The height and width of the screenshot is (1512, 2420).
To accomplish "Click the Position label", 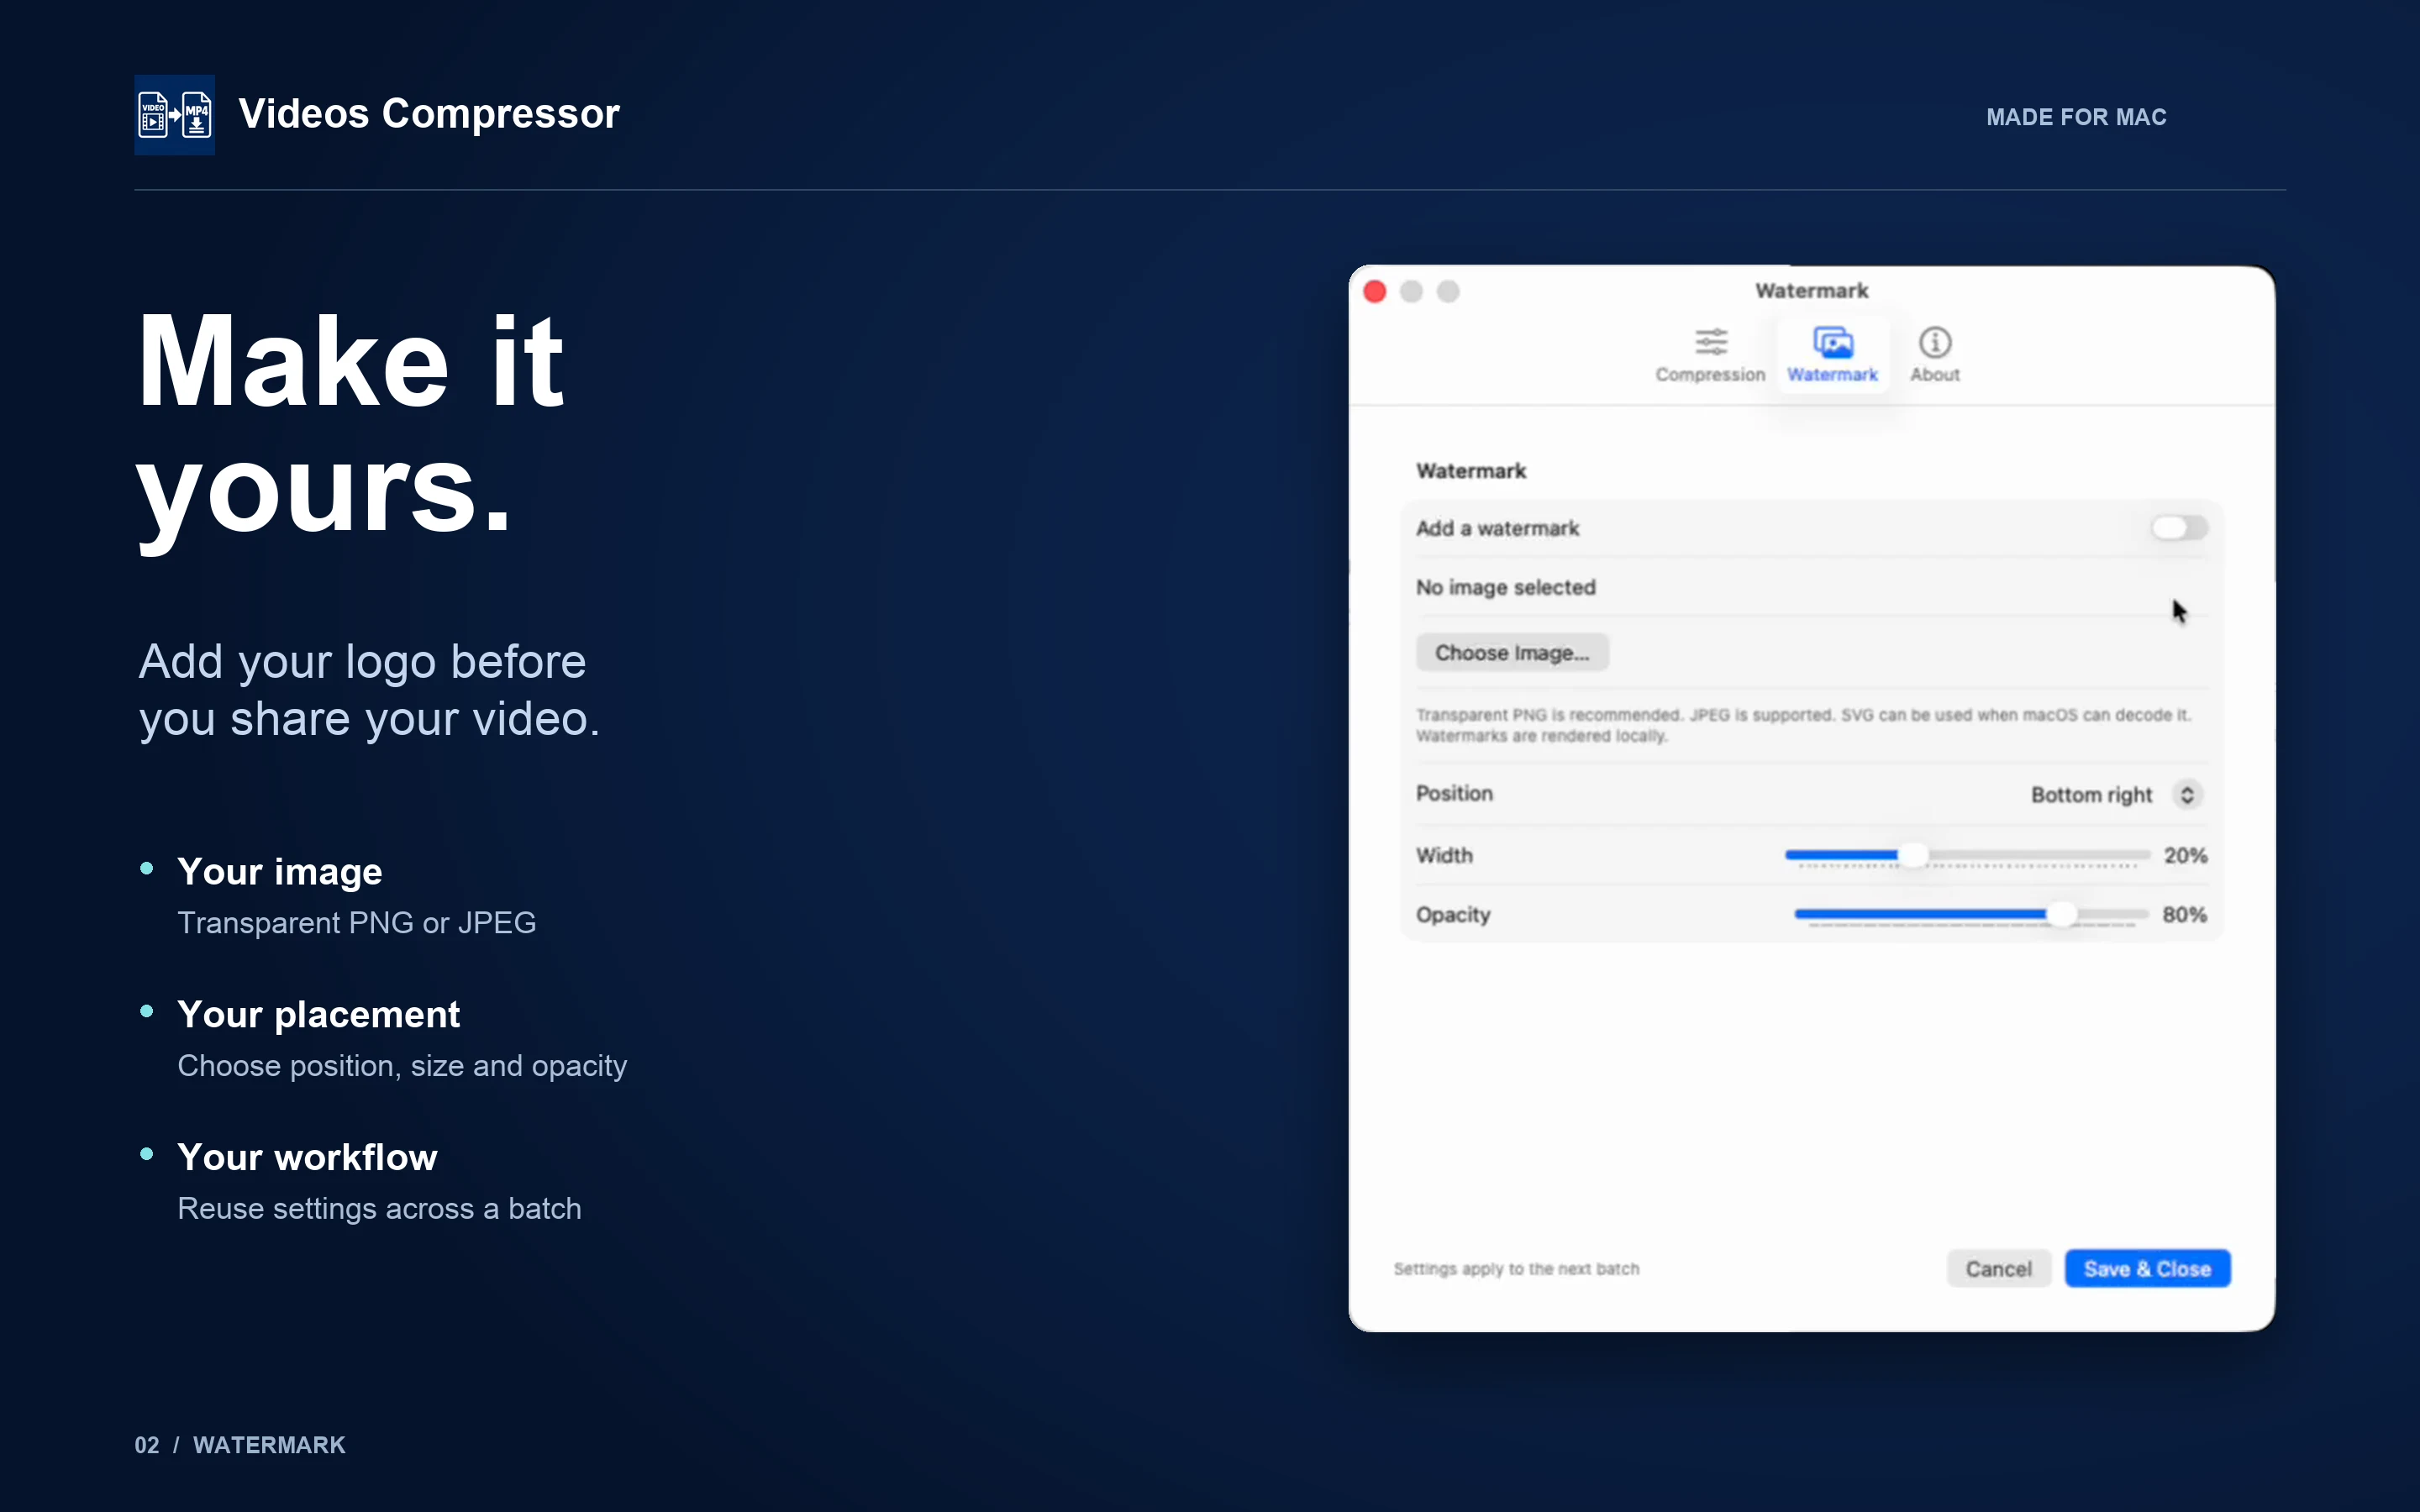I will [1454, 794].
